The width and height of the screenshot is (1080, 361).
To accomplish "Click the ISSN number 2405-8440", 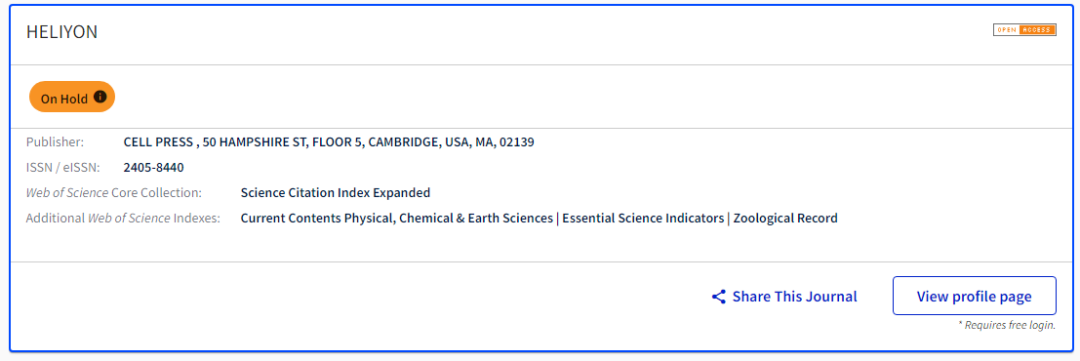I will pyautogui.click(x=154, y=167).
